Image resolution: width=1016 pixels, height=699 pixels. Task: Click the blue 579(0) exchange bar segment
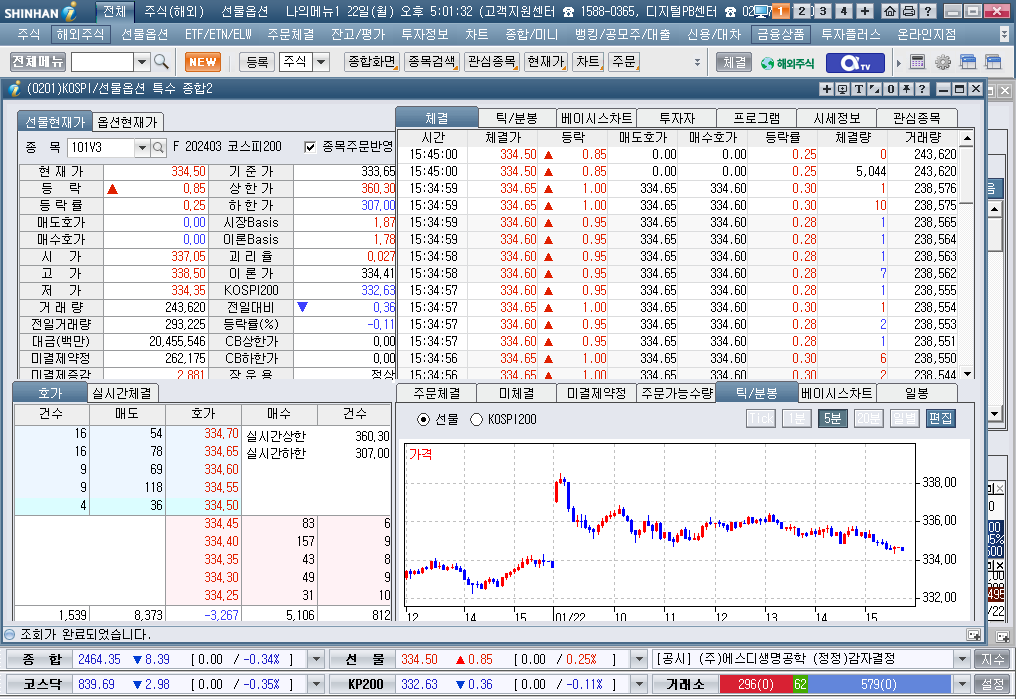(x=879, y=684)
